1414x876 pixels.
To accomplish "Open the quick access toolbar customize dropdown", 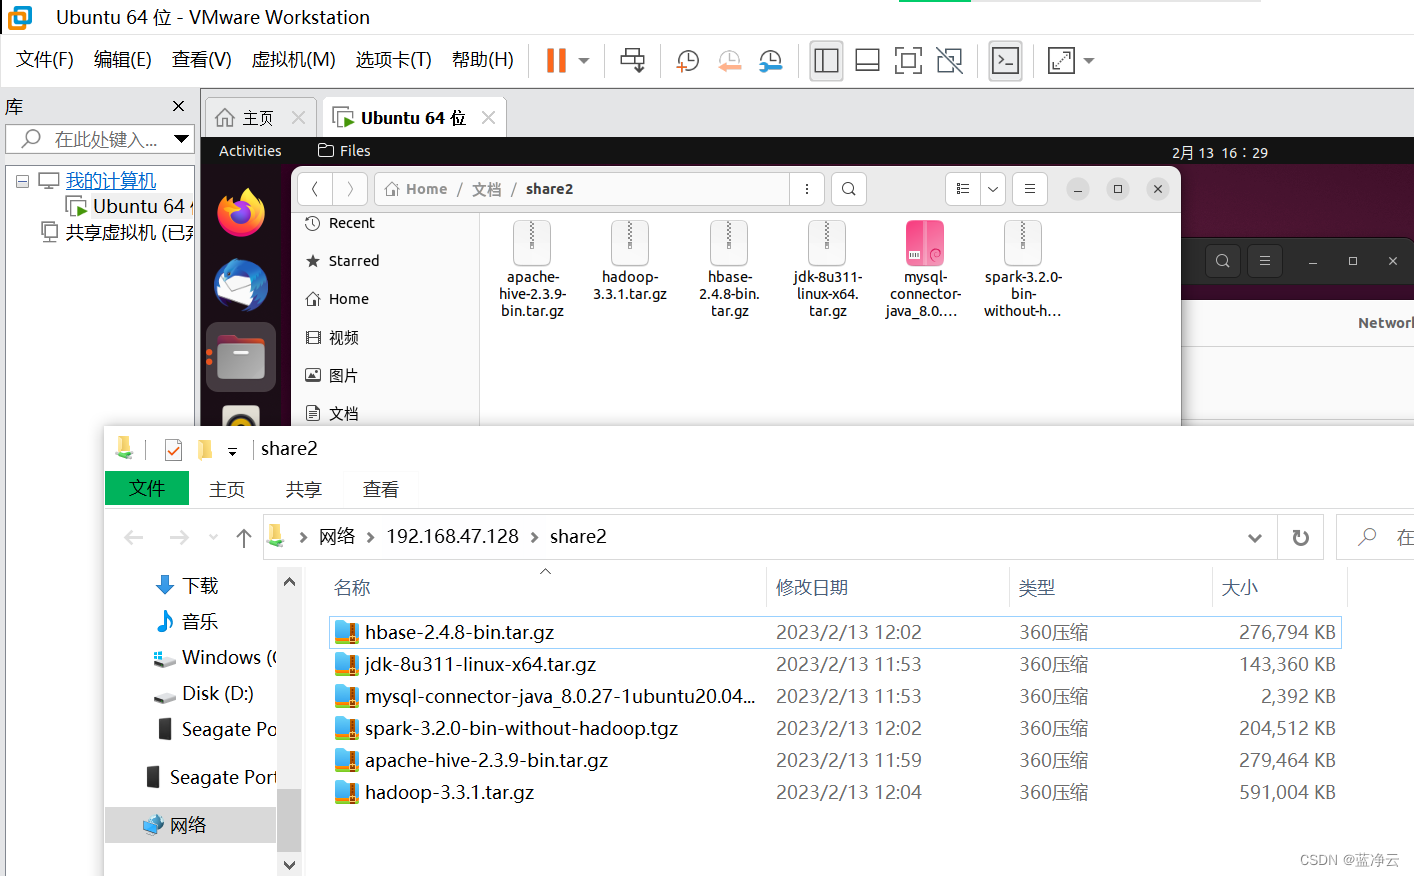I will coord(232,452).
